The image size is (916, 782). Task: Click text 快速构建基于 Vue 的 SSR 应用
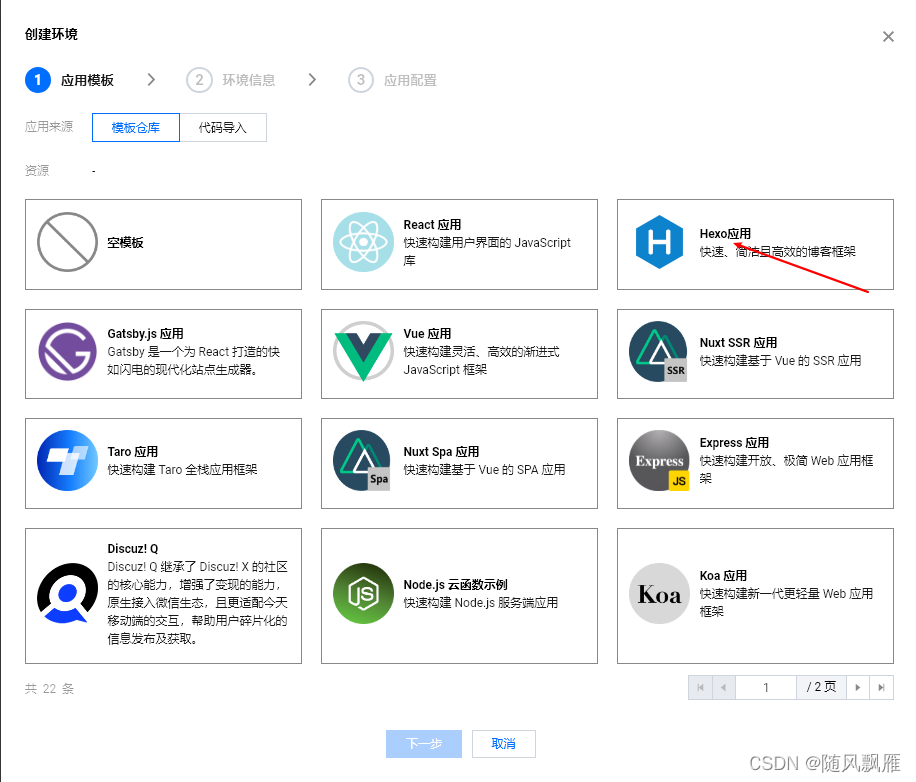[780, 360]
